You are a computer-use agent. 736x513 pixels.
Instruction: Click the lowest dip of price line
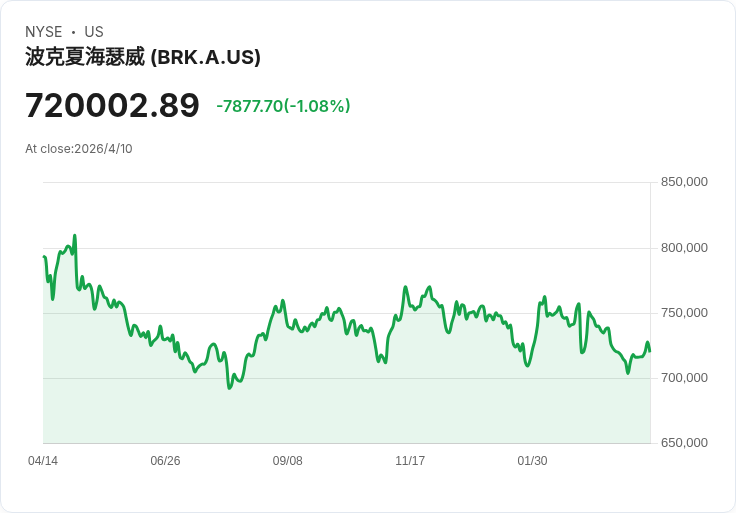tap(229, 387)
